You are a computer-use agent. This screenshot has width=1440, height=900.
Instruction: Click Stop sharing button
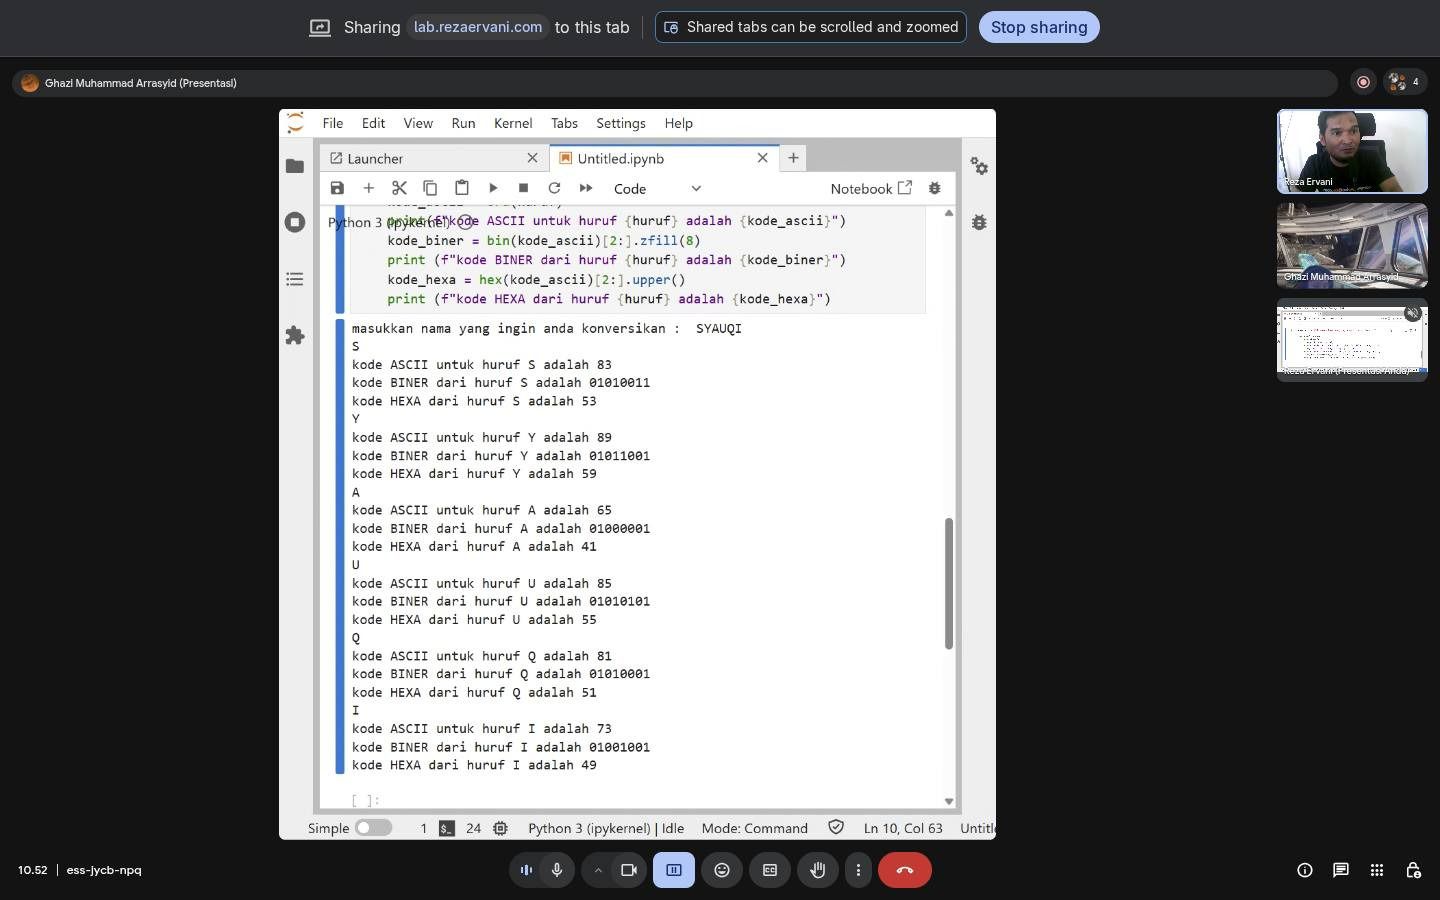1039,27
